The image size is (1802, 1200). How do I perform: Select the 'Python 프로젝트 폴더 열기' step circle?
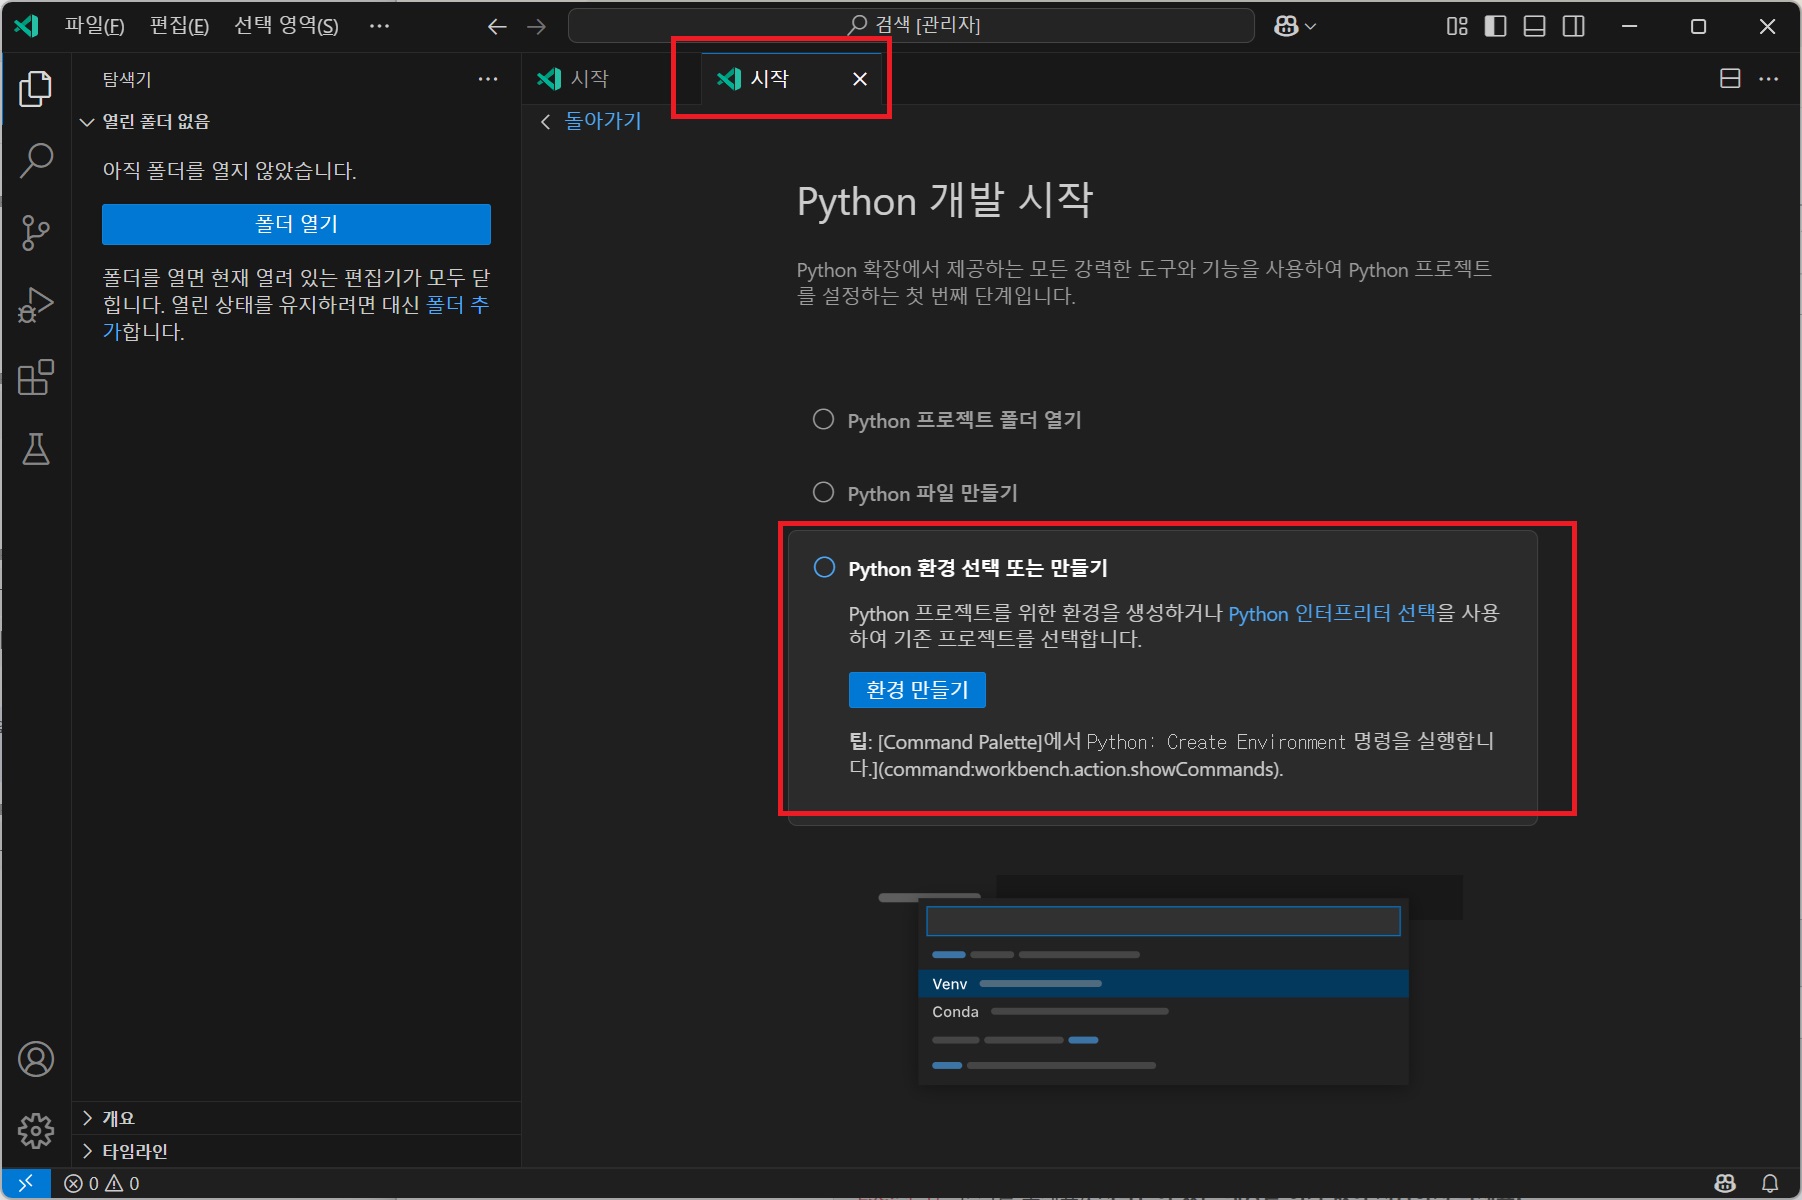[823, 420]
